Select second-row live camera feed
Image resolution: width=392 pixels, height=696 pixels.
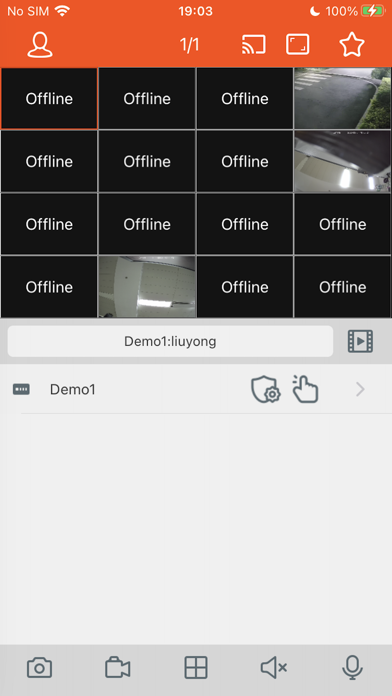click(x=342, y=161)
